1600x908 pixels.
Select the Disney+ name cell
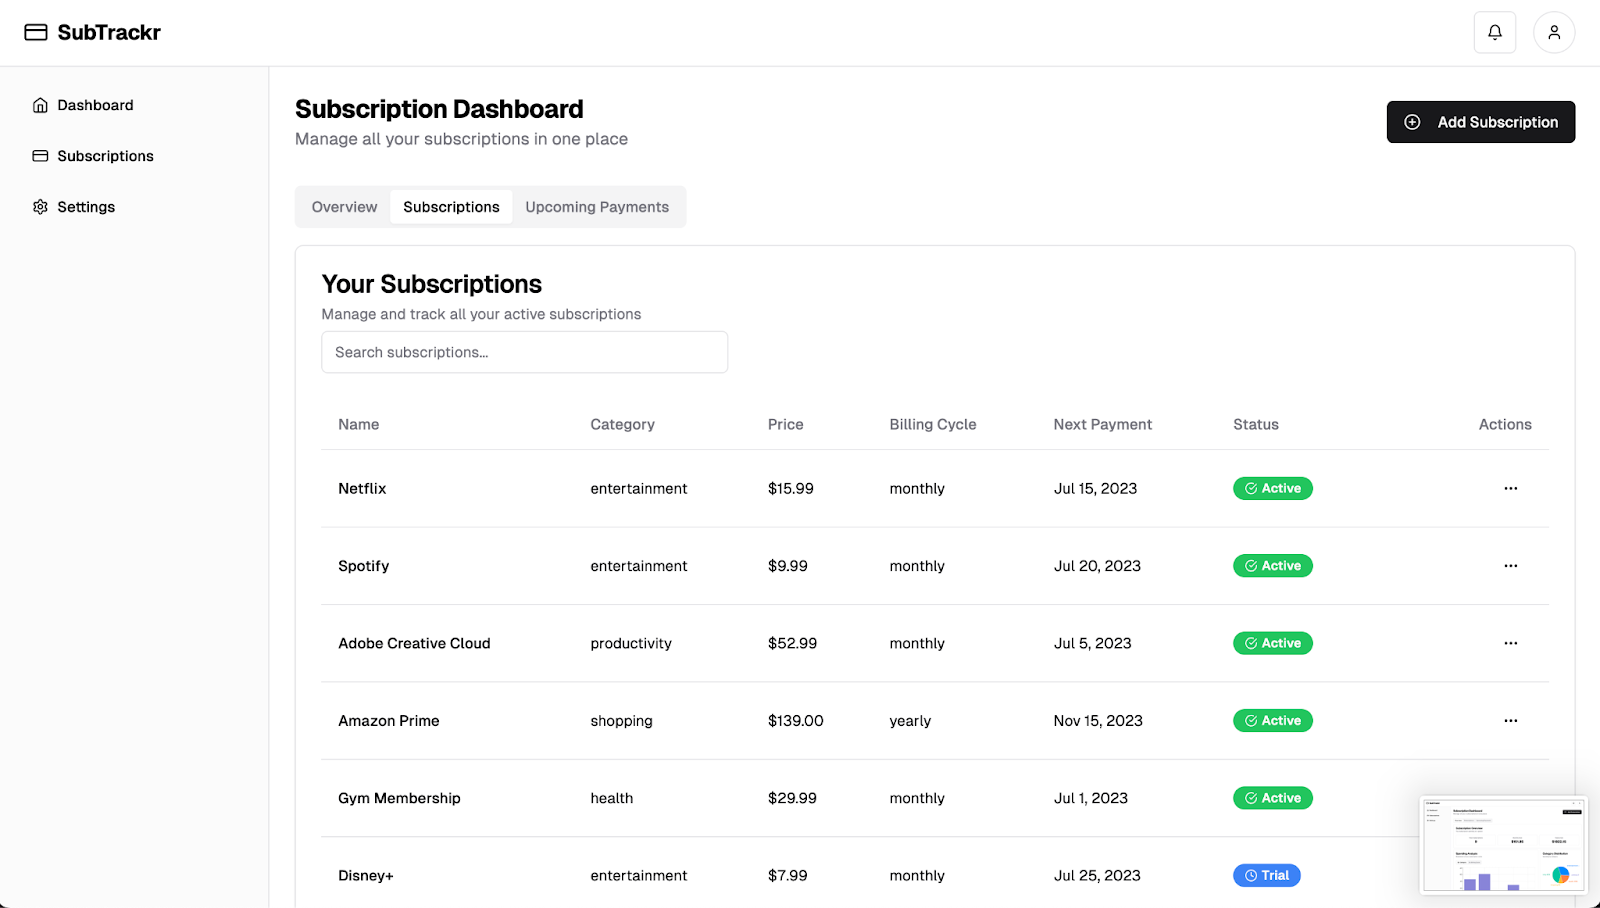click(x=366, y=875)
